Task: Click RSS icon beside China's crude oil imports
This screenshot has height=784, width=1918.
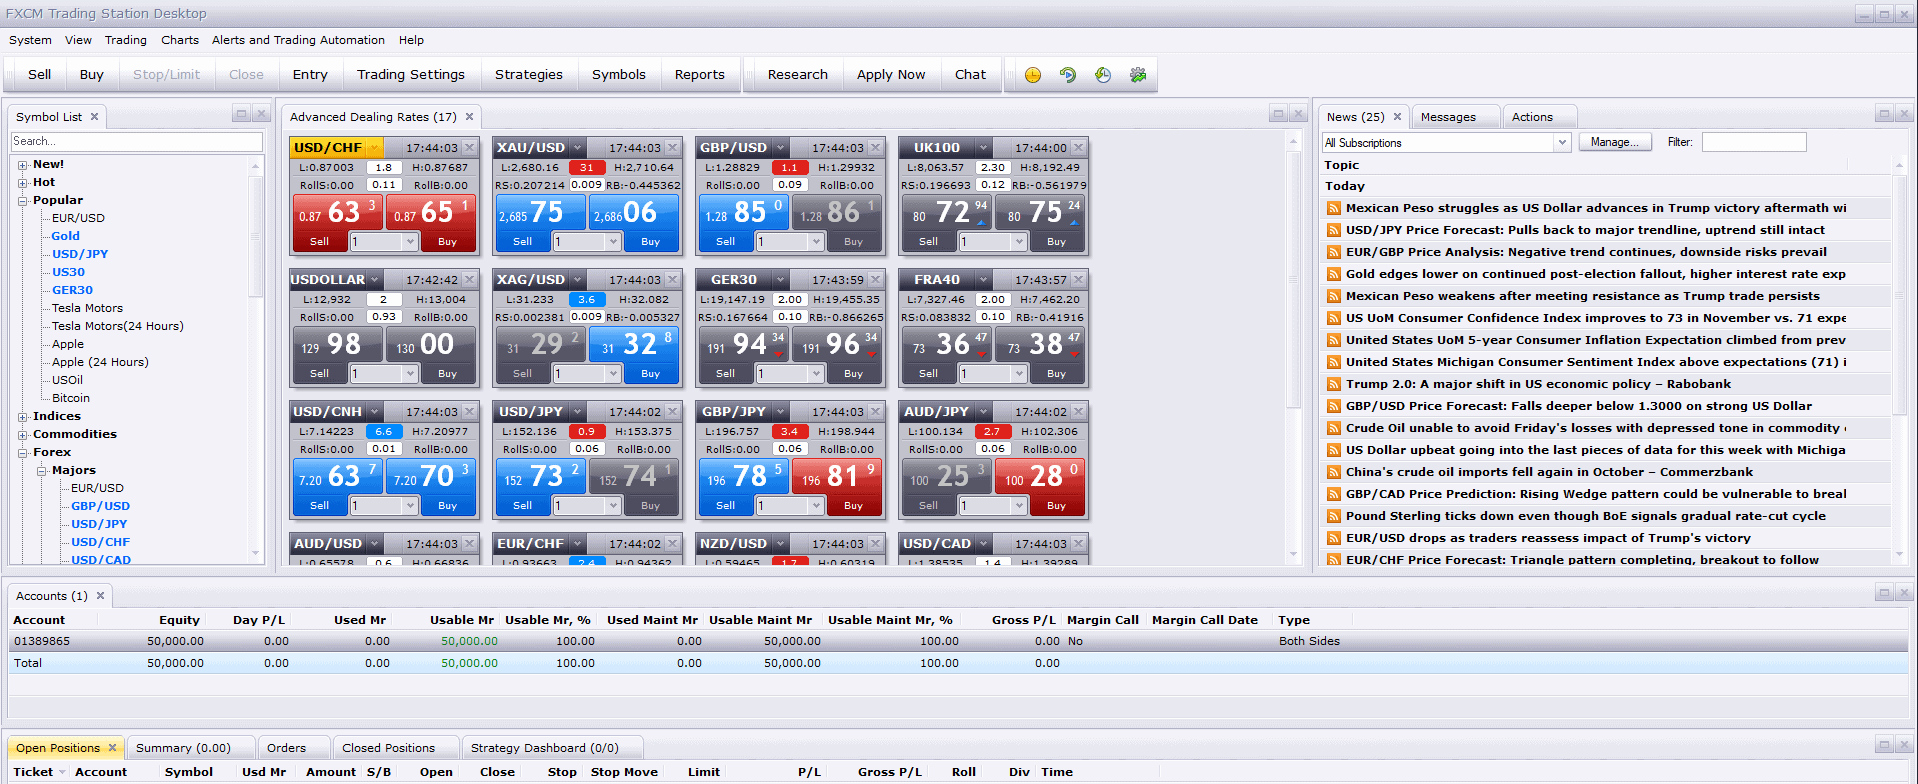Action: click(1334, 472)
